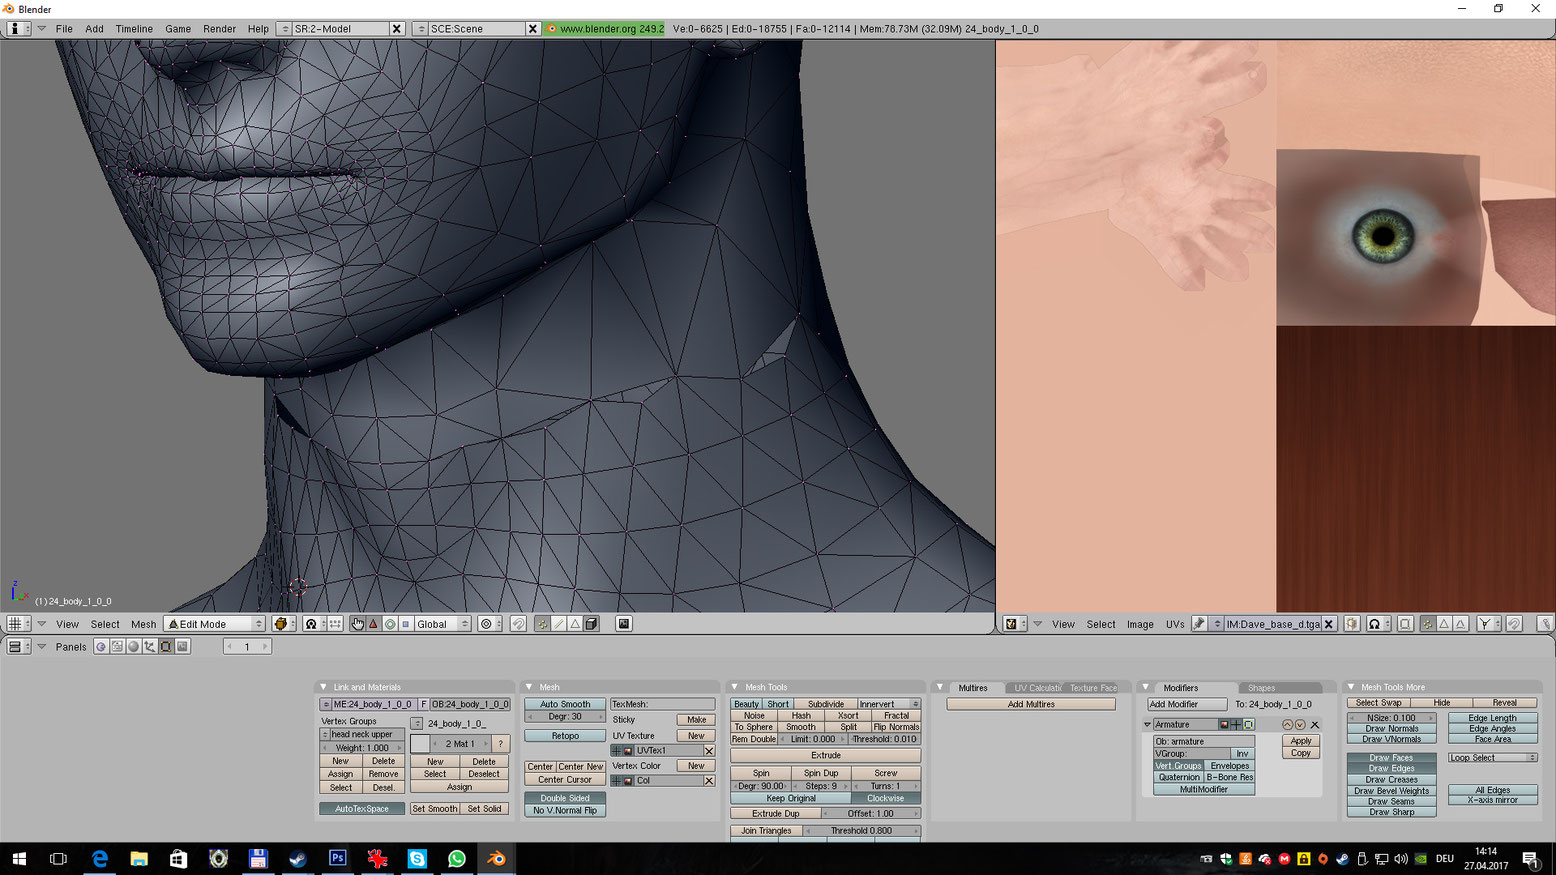Click the render preview image icon
1556x875 pixels.
(x=624, y=624)
